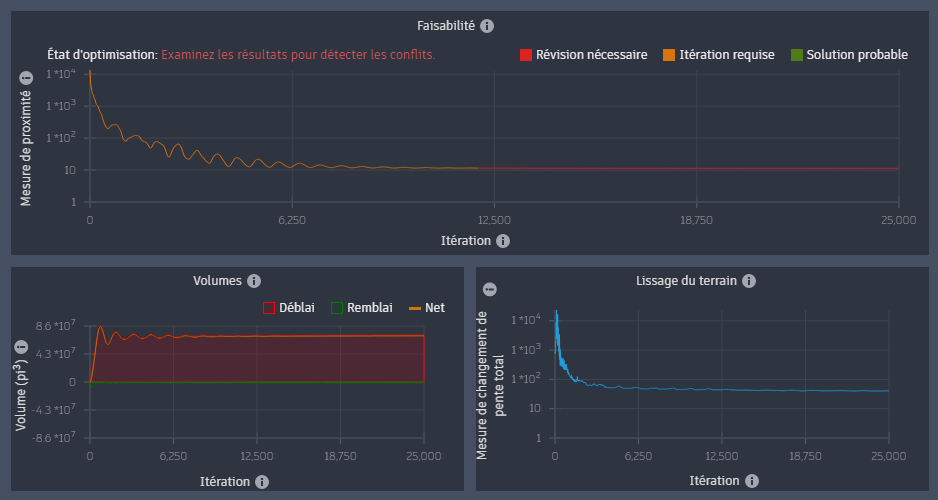Click the 'Solution probable' legend text
Screen dimensions: 938x500
point(857,55)
